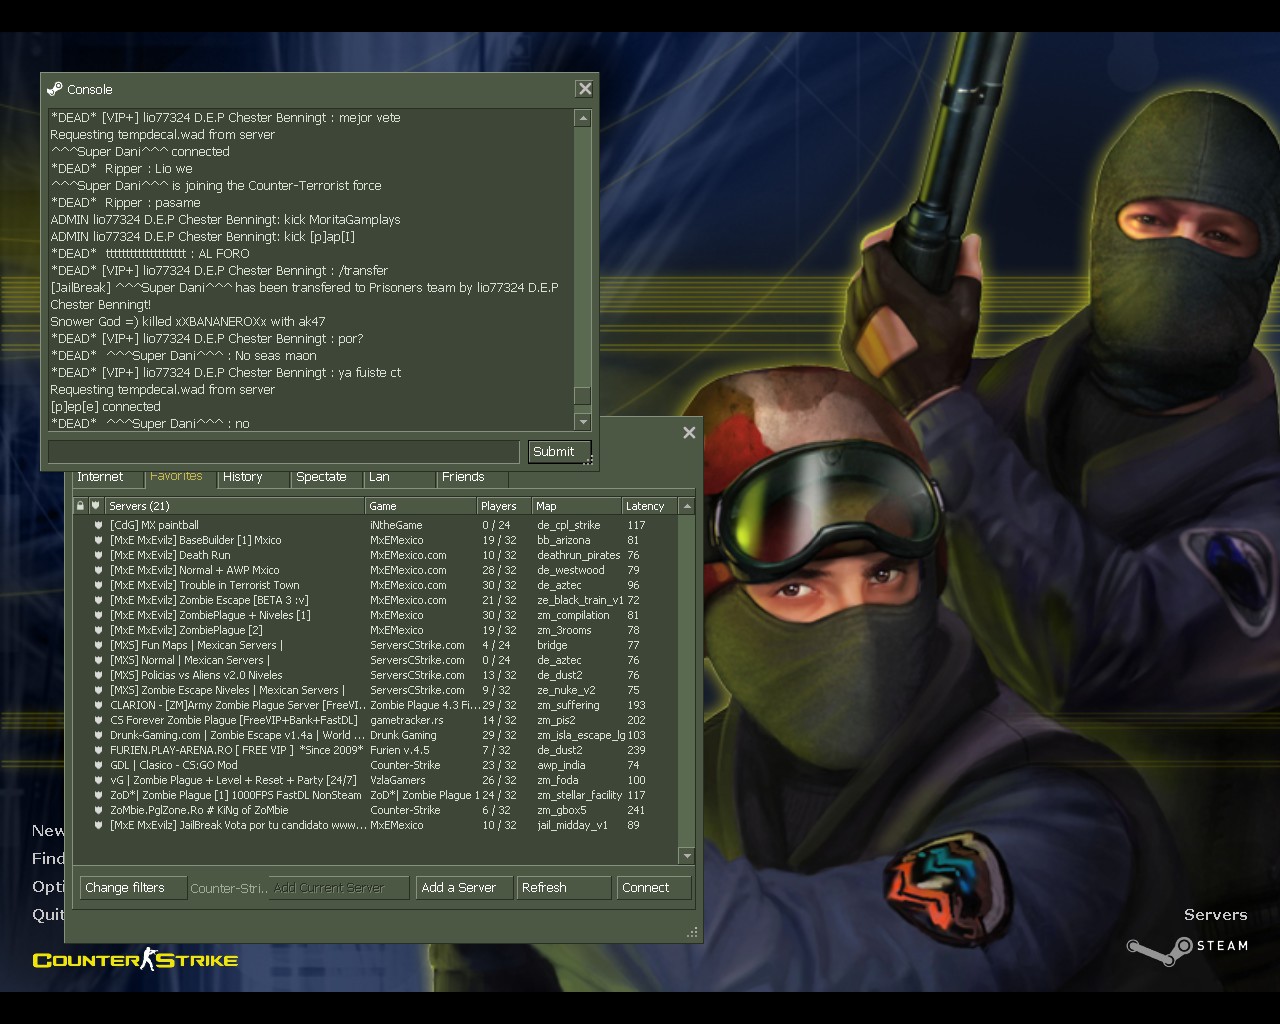Open Change filters in server browser

click(133, 888)
